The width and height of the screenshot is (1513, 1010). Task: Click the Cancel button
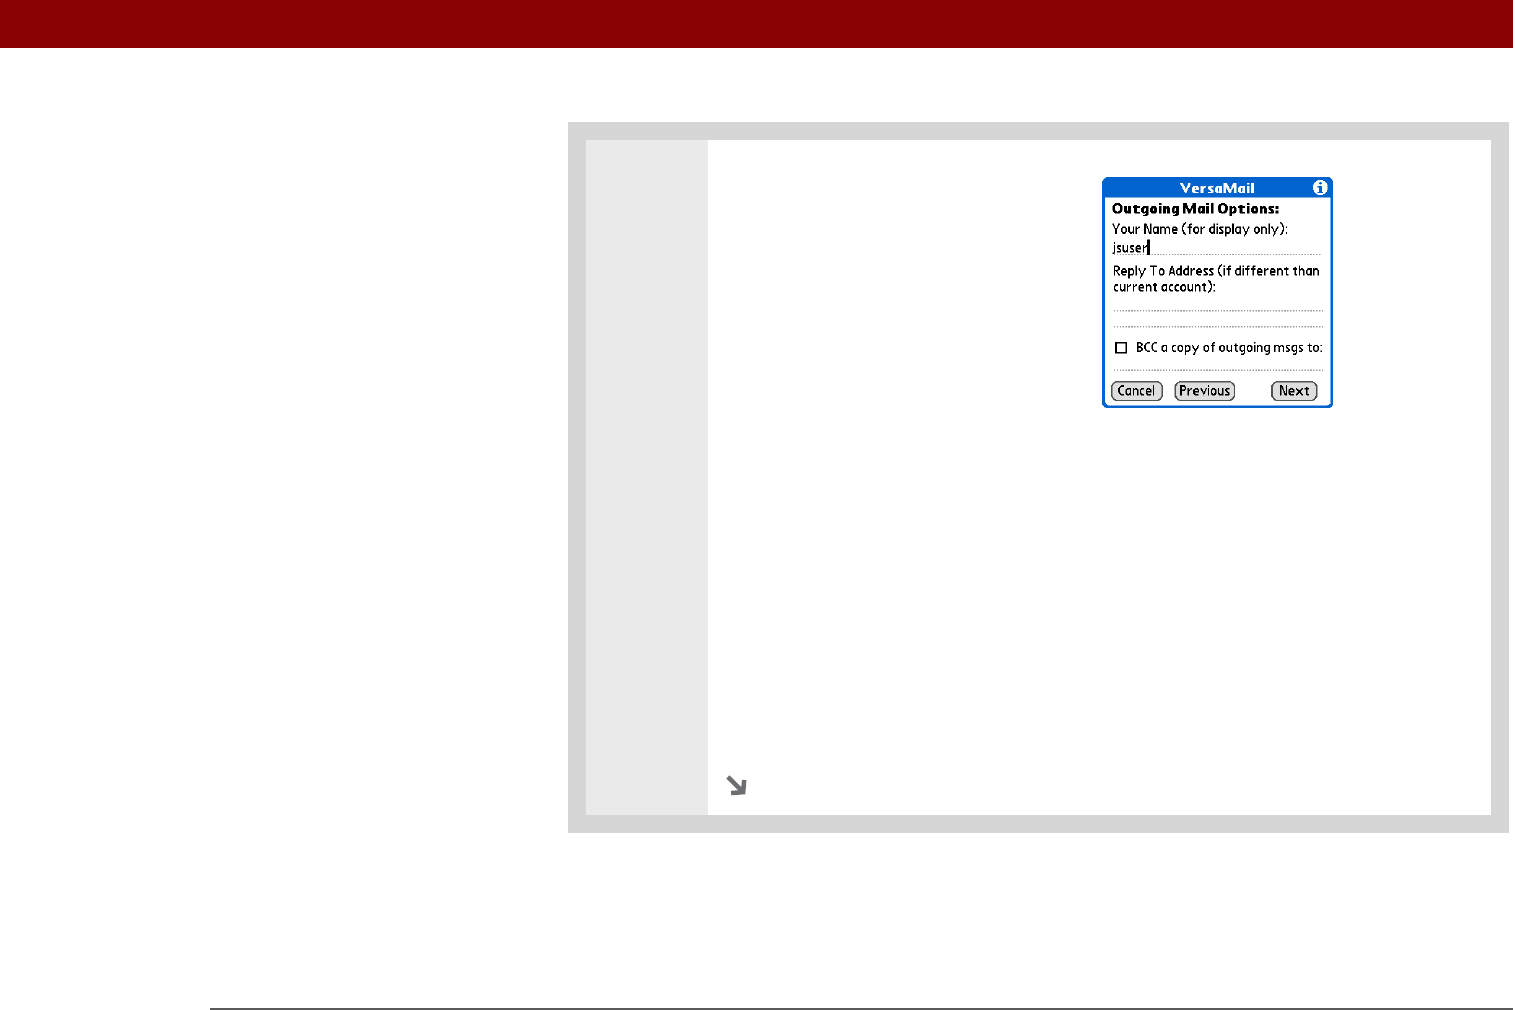point(1137,391)
